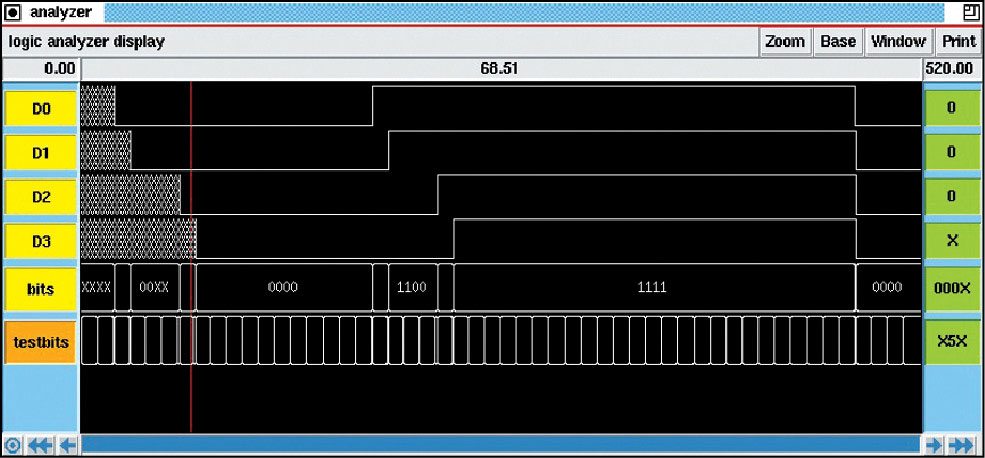Click the circular reset icon at bottom-left
Image resolution: width=985 pixels, height=458 pixels.
[12, 445]
